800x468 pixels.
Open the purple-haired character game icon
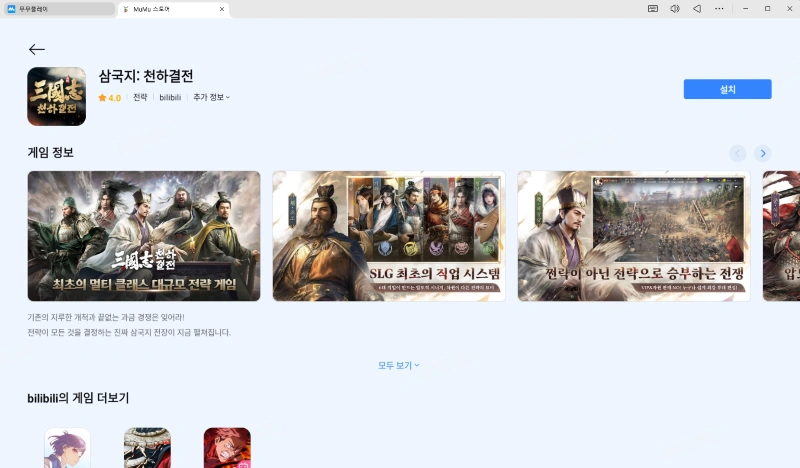pyautogui.click(x=67, y=448)
